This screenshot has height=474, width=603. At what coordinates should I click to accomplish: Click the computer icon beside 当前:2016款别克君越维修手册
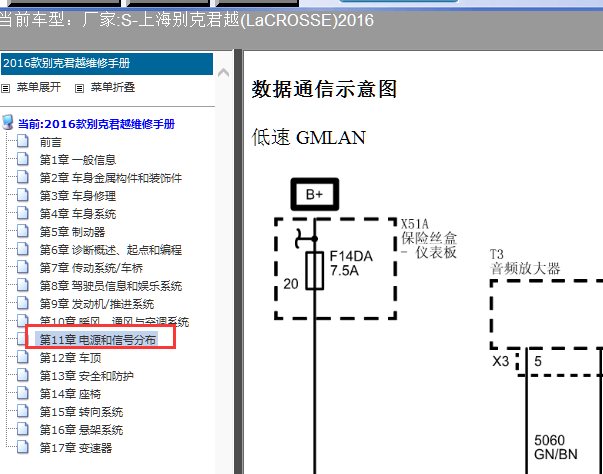click(x=8, y=123)
